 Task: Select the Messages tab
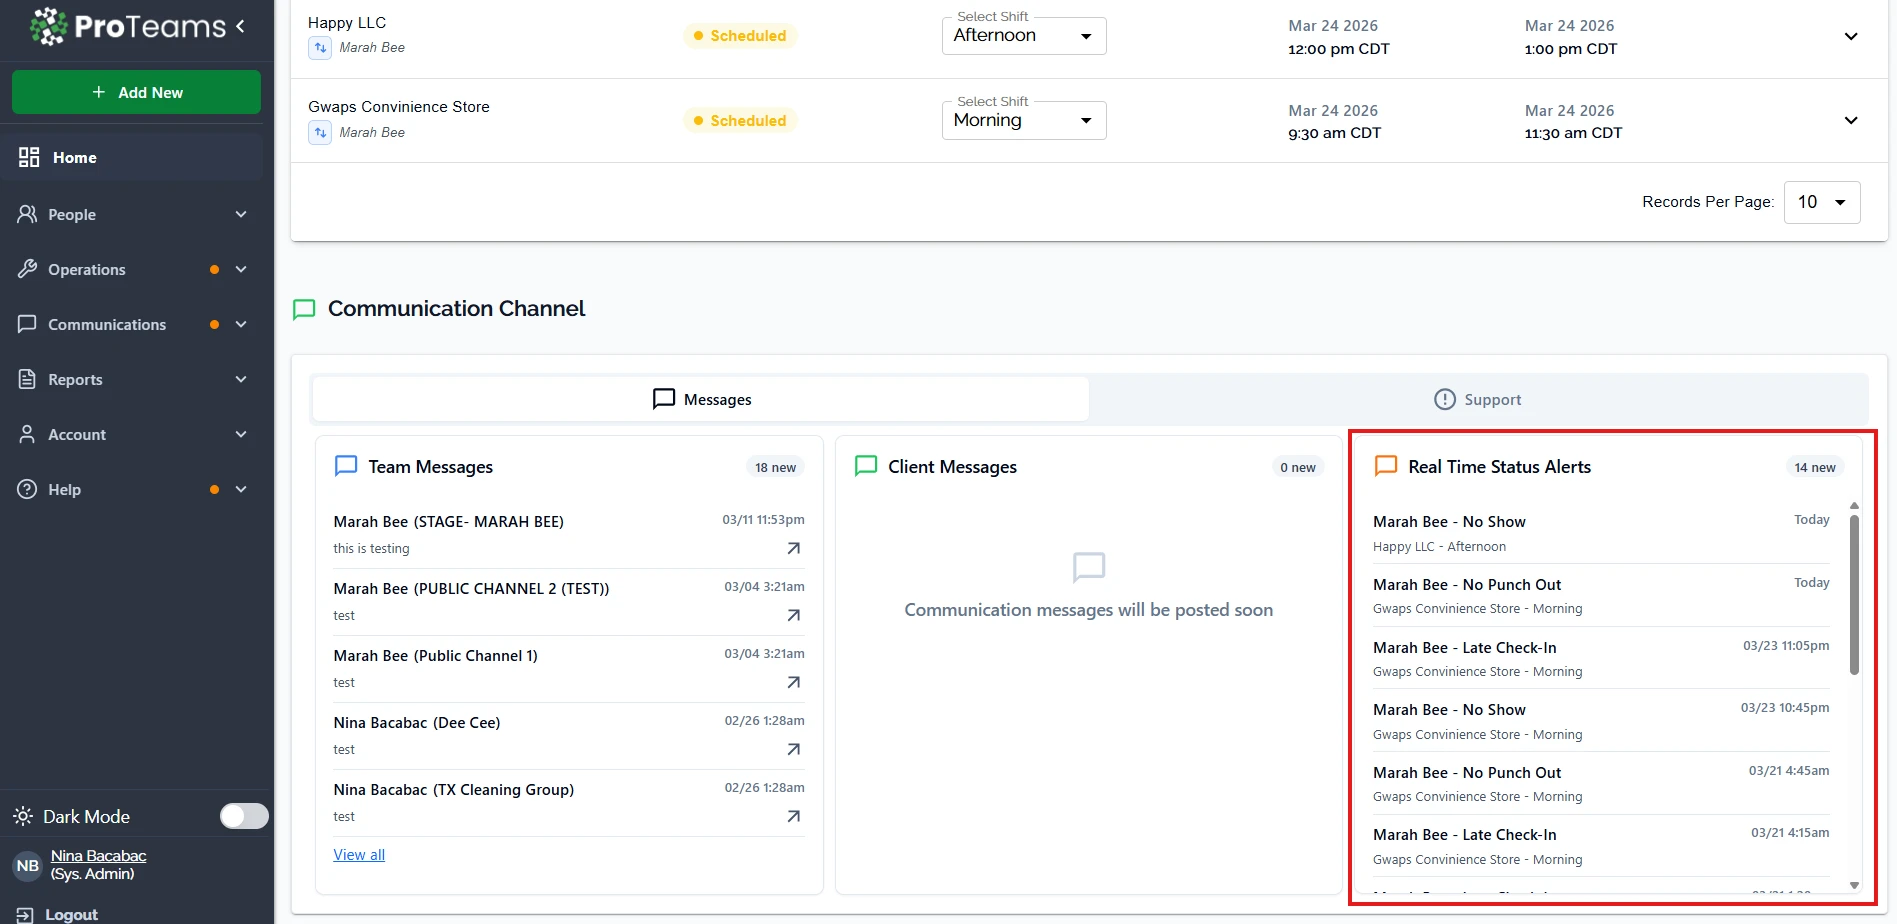click(x=701, y=400)
